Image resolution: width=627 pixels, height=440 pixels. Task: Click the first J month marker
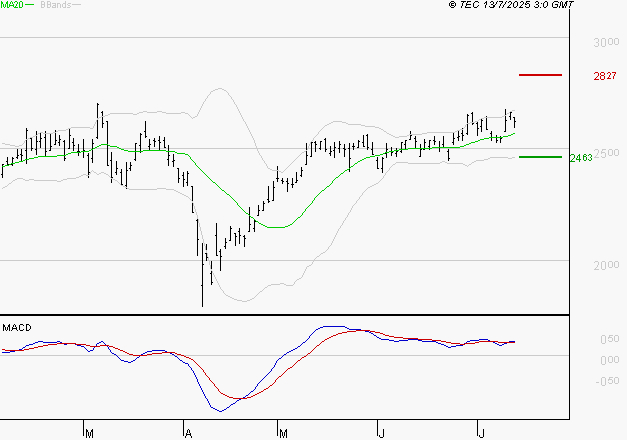pyautogui.click(x=381, y=434)
